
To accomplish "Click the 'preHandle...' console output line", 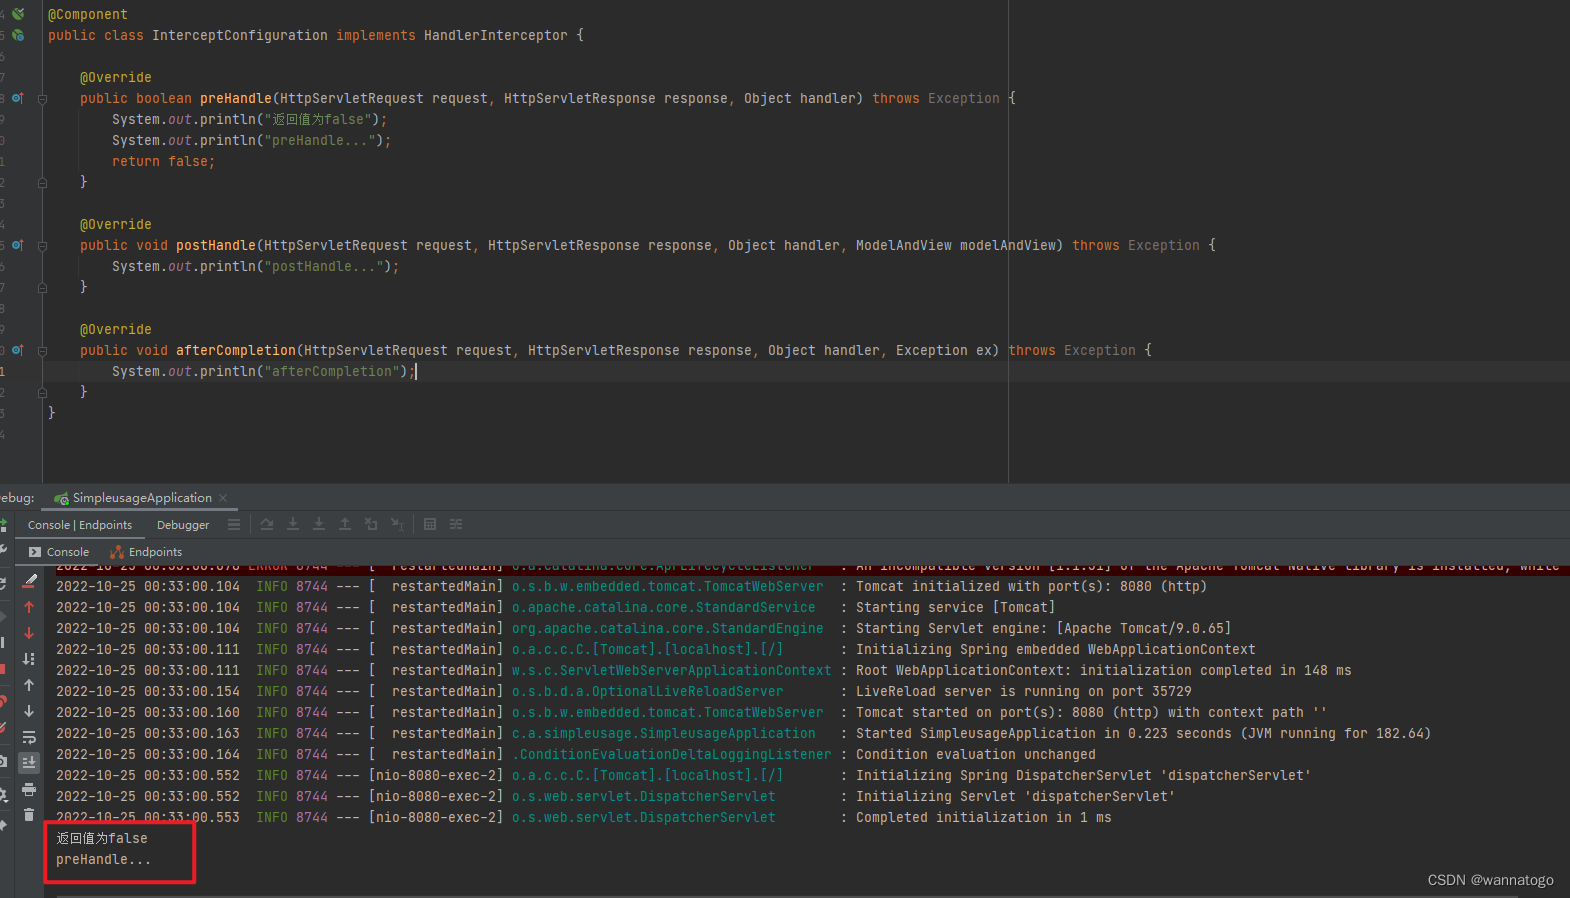I will pos(104,859).
